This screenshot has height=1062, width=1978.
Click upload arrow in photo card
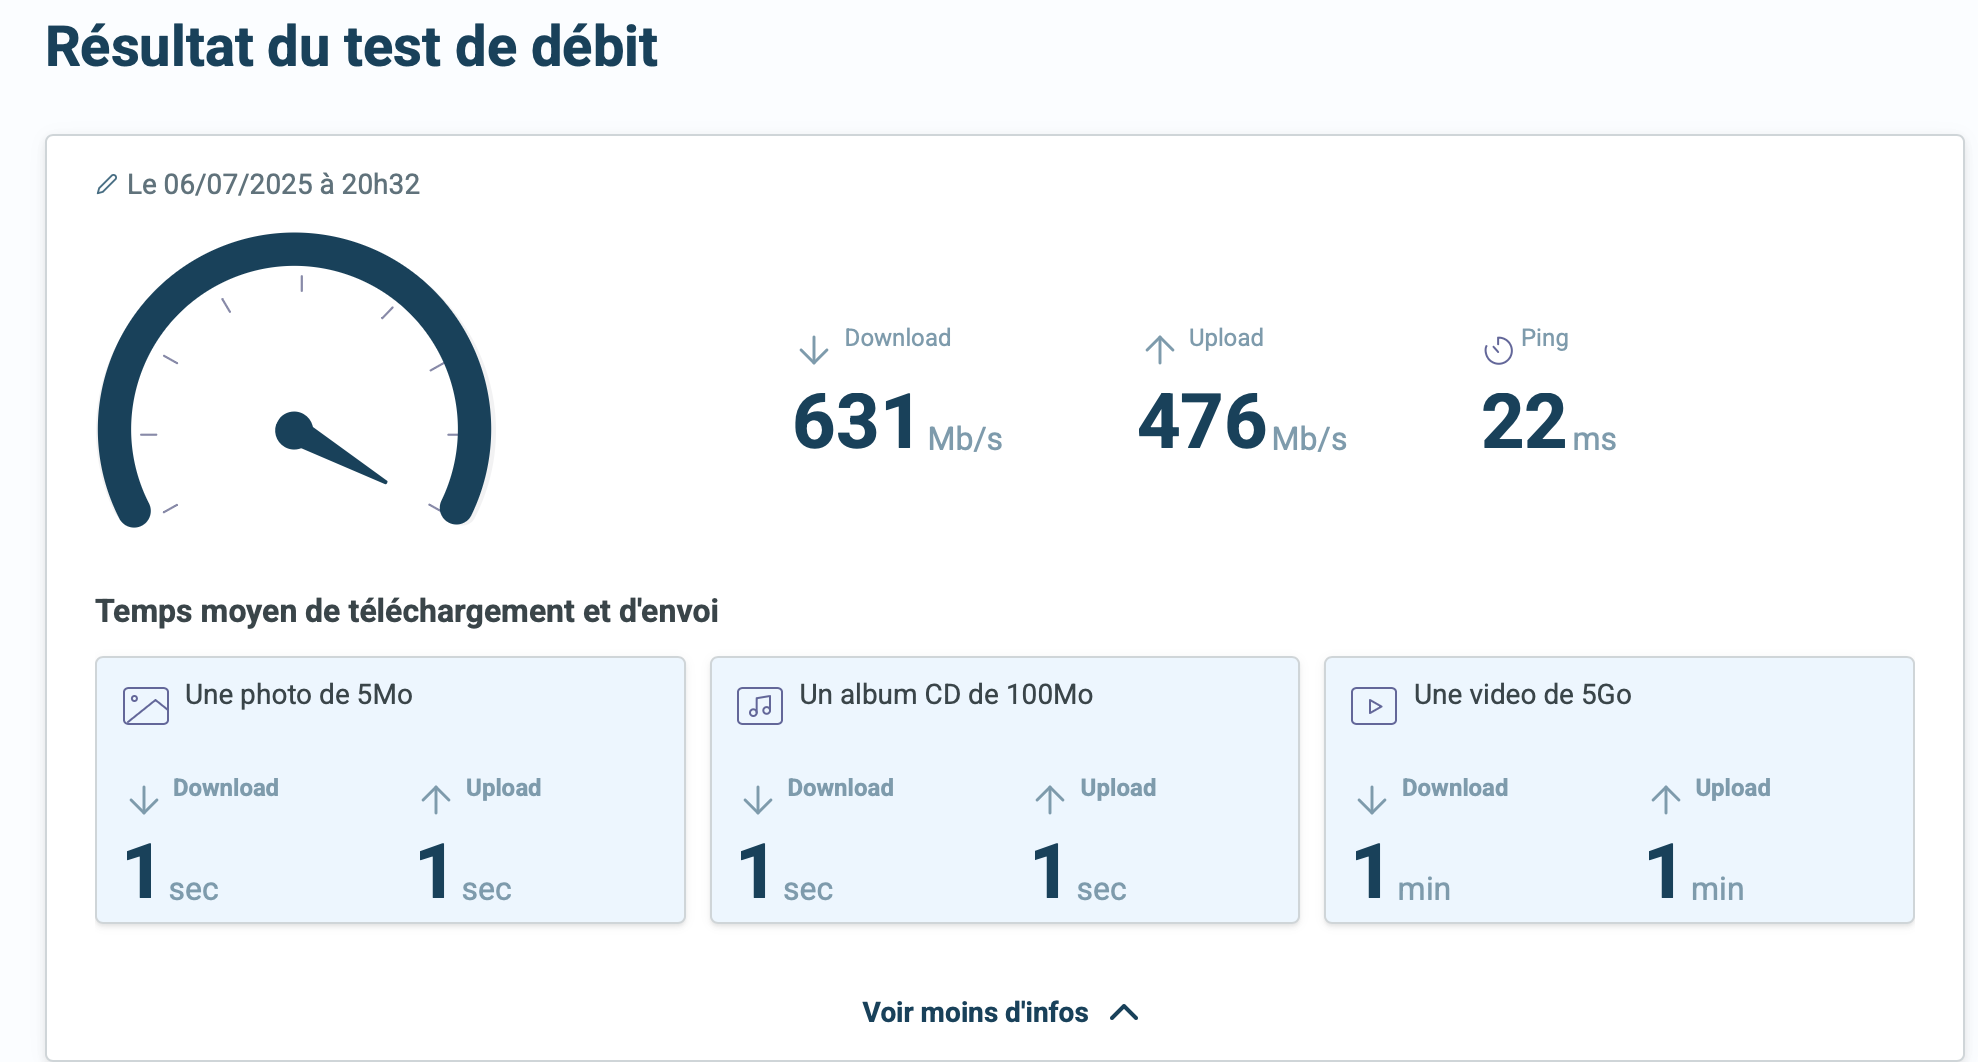pos(436,799)
